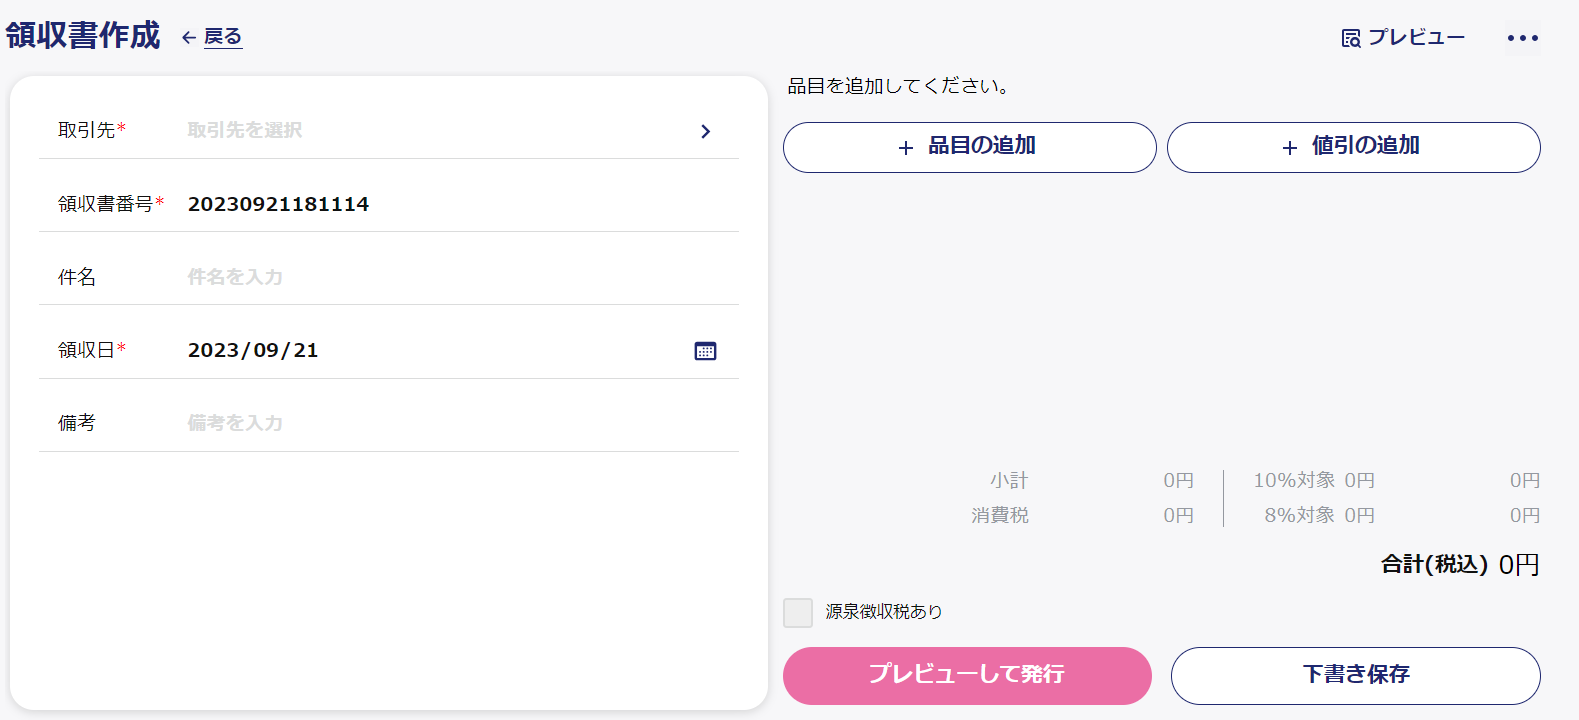This screenshot has width=1579, height=720.
Task: Click プレビューして発行 button
Action: 967,675
